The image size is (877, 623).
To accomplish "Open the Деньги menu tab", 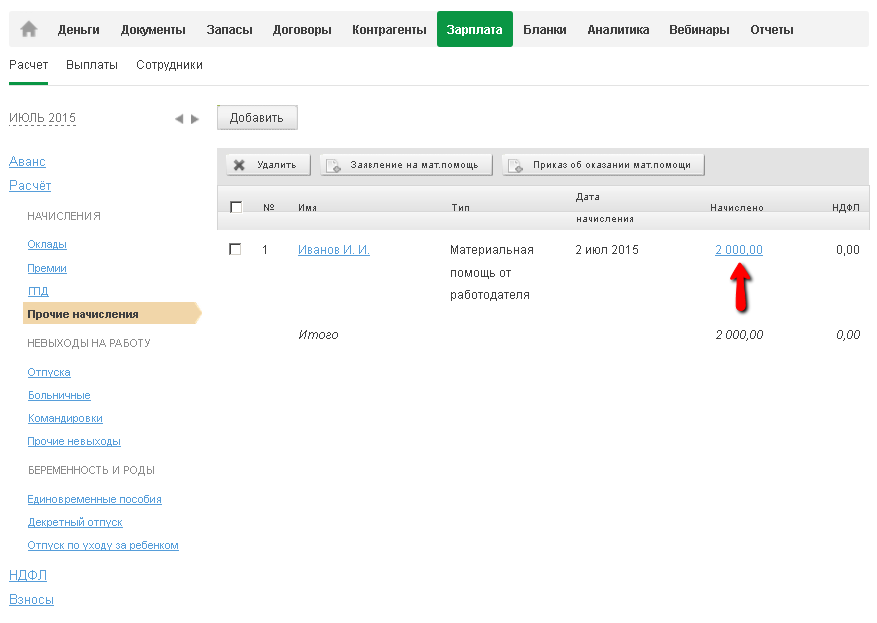I will 78,30.
